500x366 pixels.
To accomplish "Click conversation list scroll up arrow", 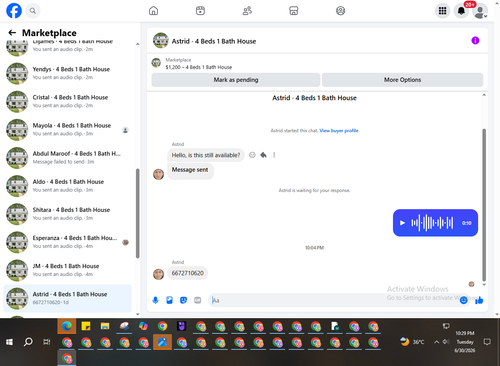I will pos(137,44).
